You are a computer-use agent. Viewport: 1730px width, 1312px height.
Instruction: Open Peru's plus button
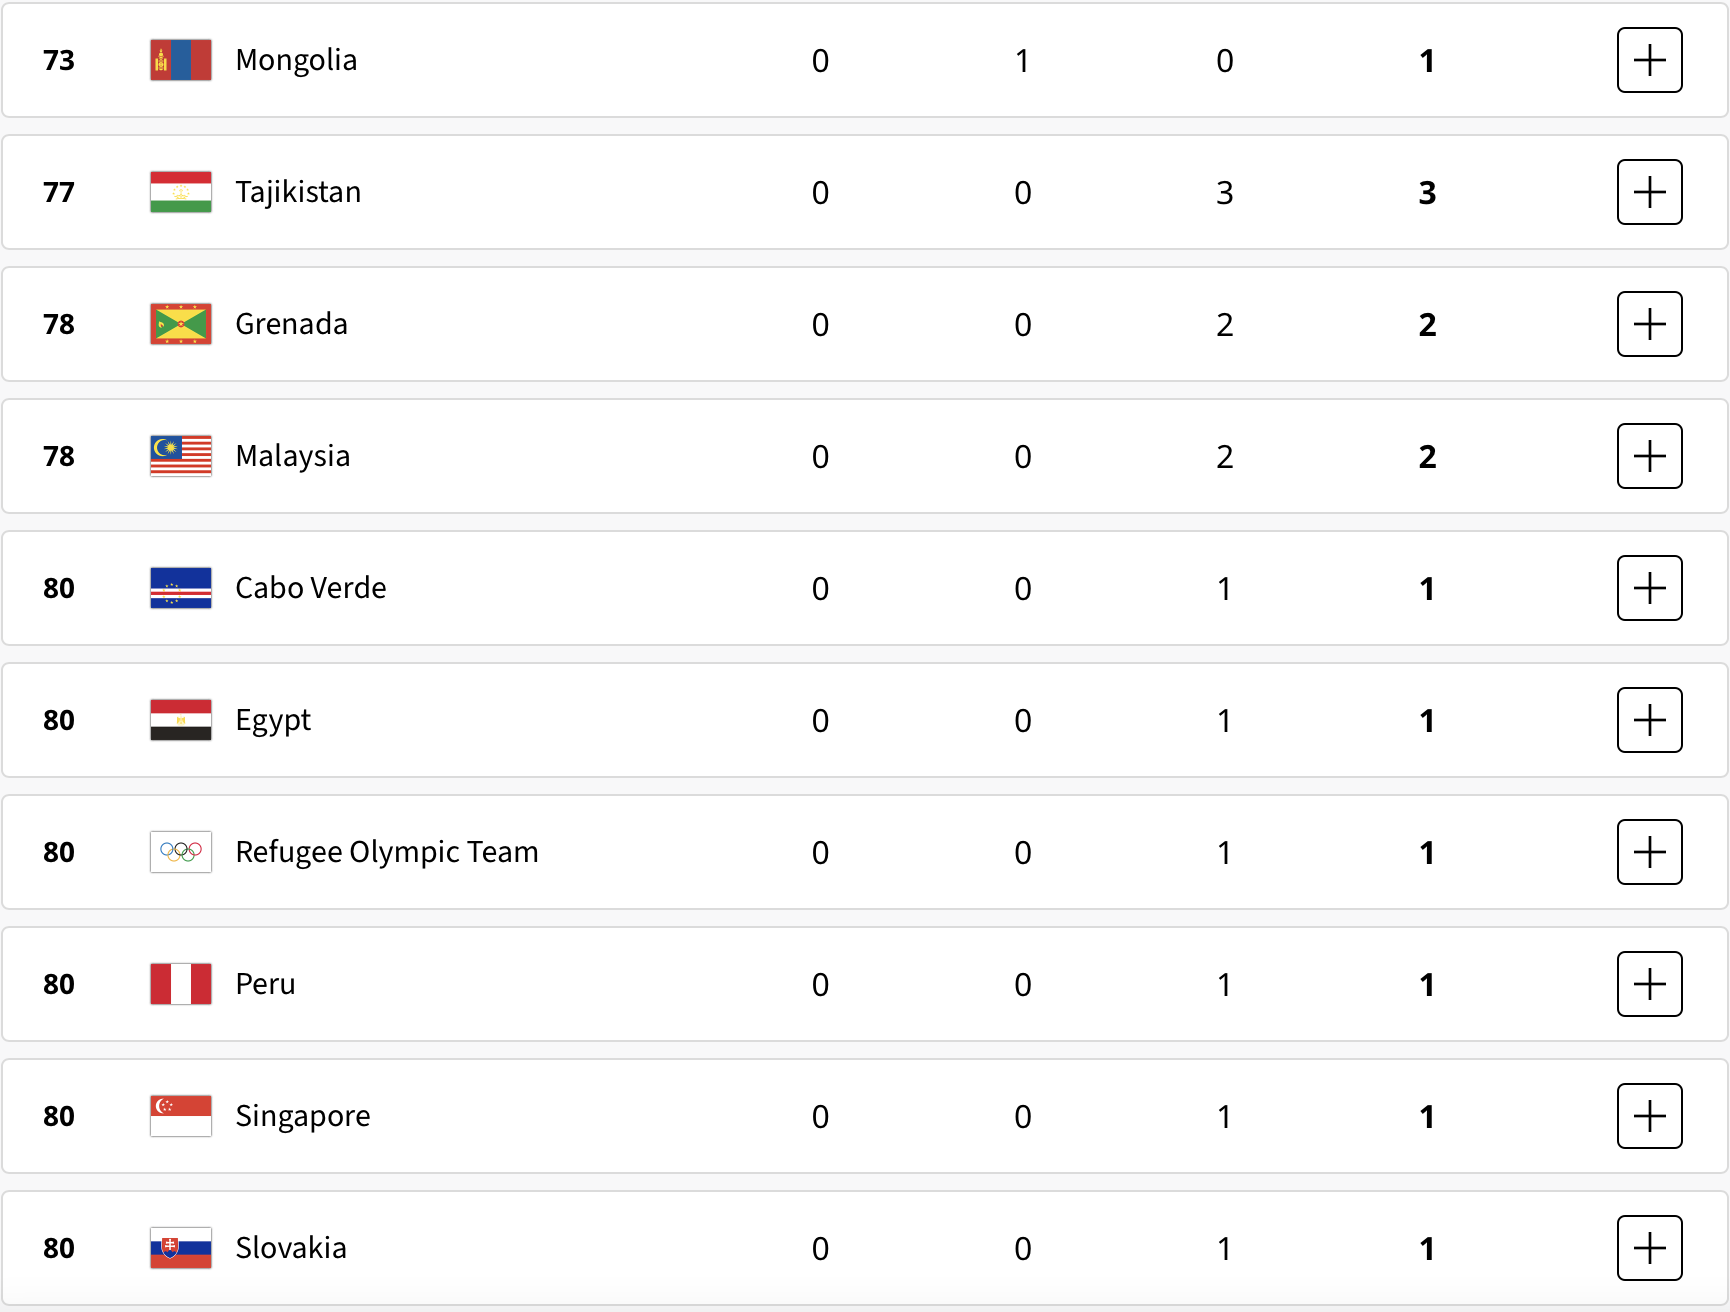tap(1649, 984)
